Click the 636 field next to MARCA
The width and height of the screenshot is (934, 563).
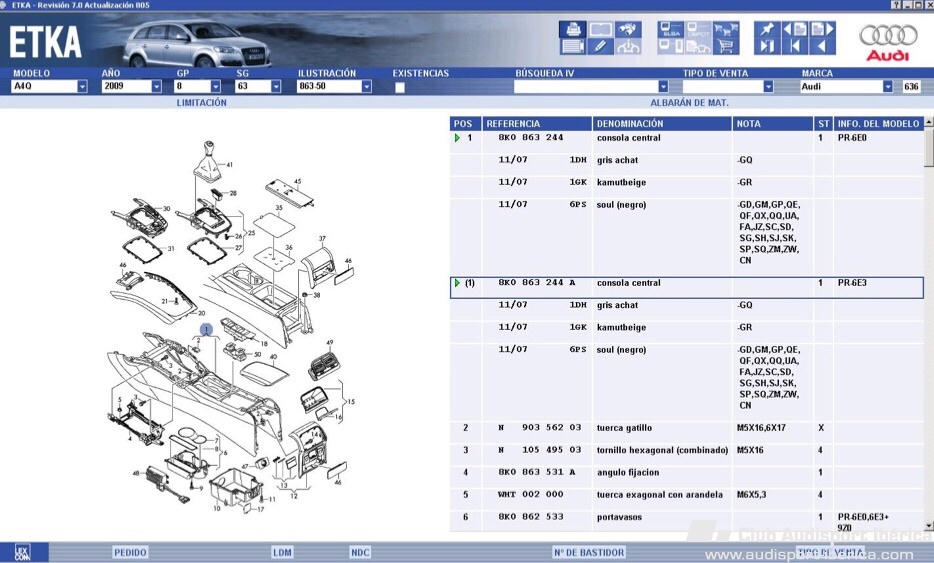[911, 86]
